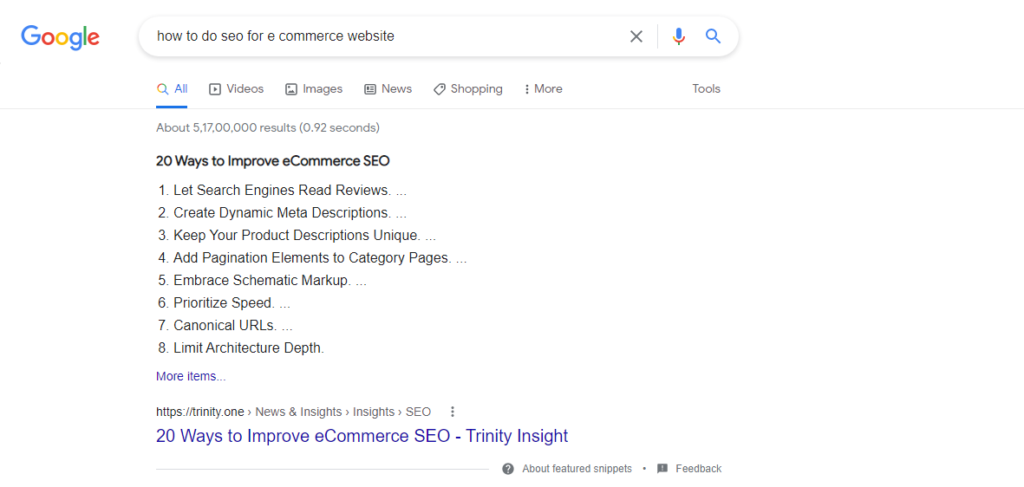Open the Images tab
Viewport: 1024px width, 487px height.
coord(314,89)
